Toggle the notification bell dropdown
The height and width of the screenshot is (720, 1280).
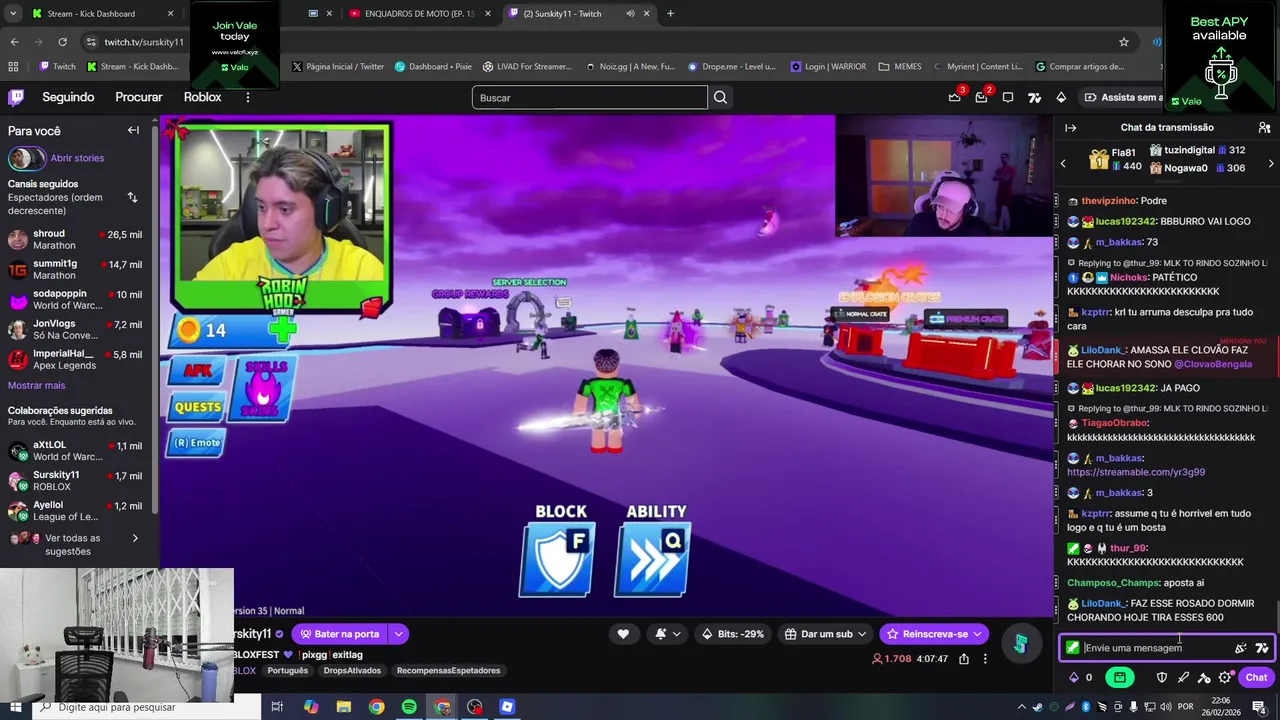coord(667,634)
